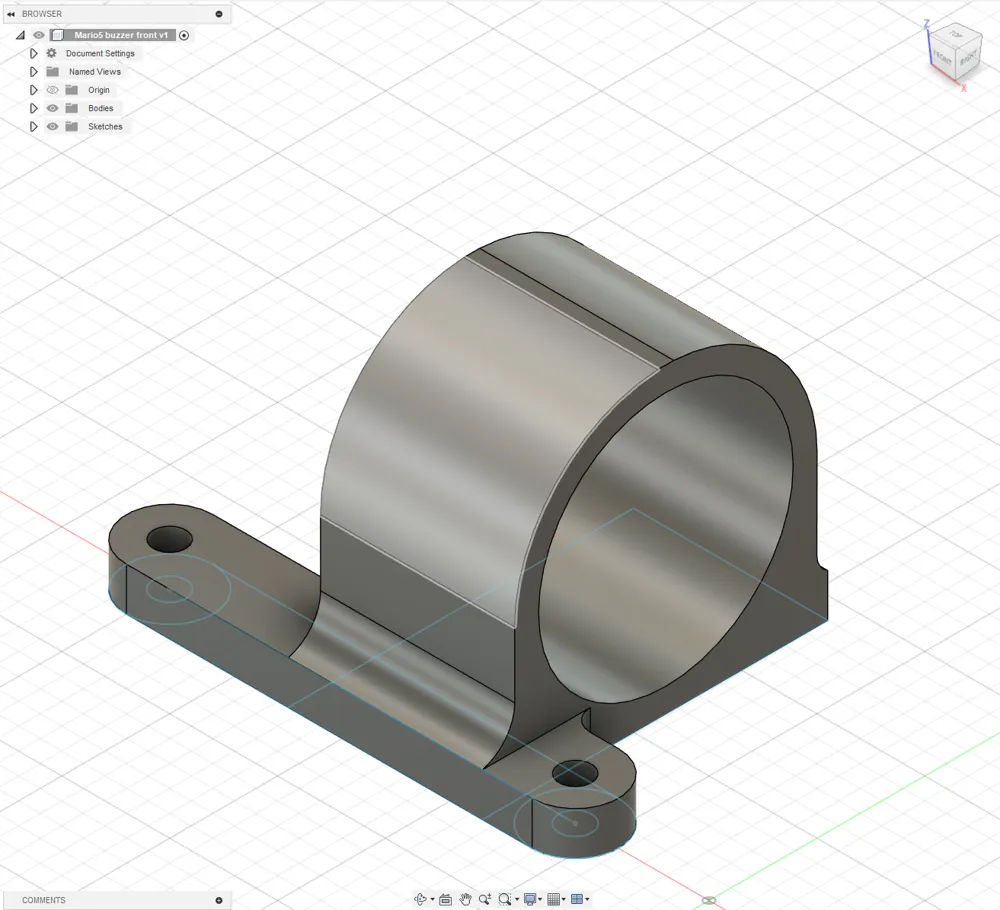Open the Orbit type dropdown arrow
Screen dimensions: 1000x910
(x=432, y=900)
